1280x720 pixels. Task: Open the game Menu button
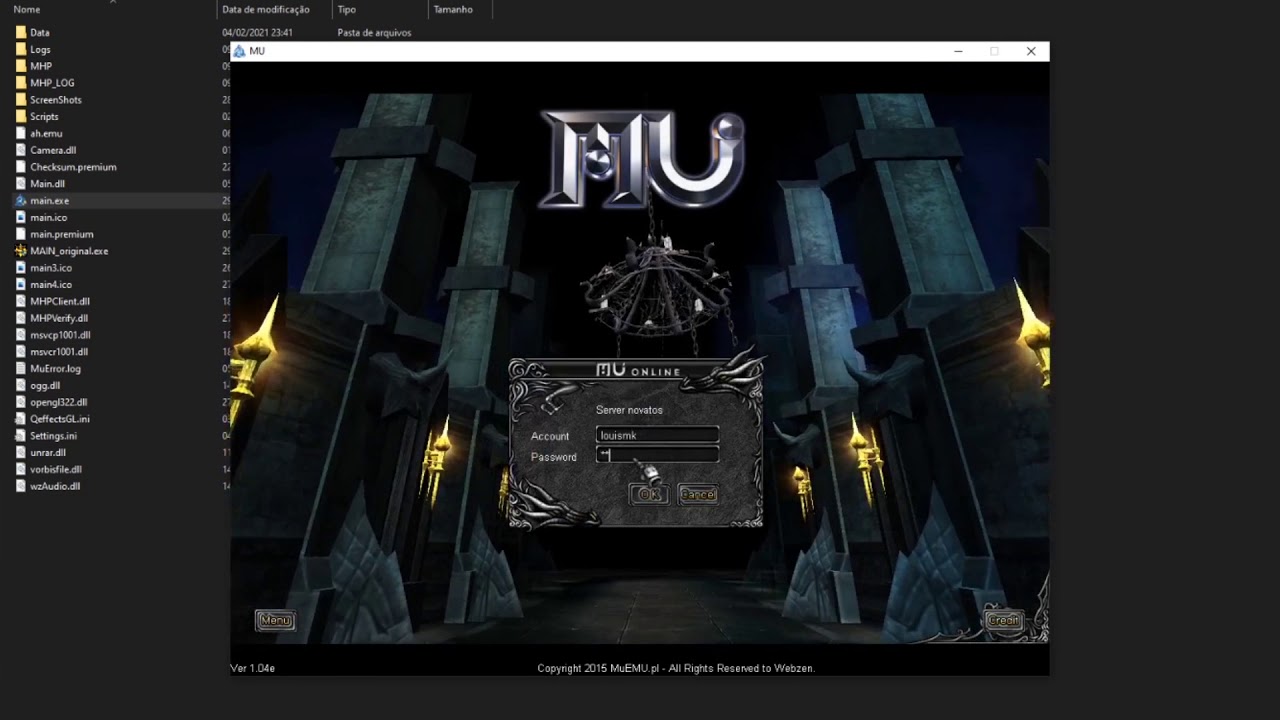pos(275,620)
